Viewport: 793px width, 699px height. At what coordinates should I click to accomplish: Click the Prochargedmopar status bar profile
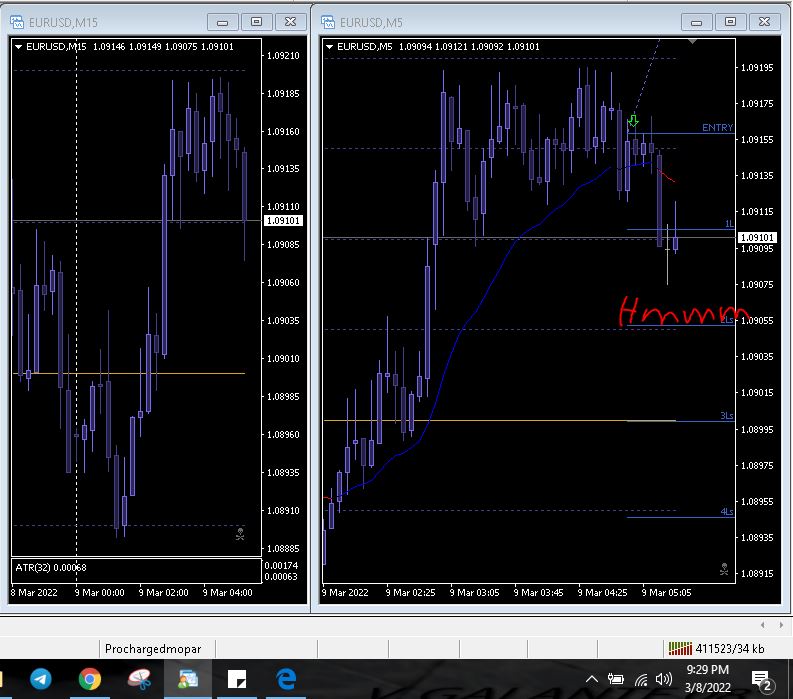click(x=153, y=649)
